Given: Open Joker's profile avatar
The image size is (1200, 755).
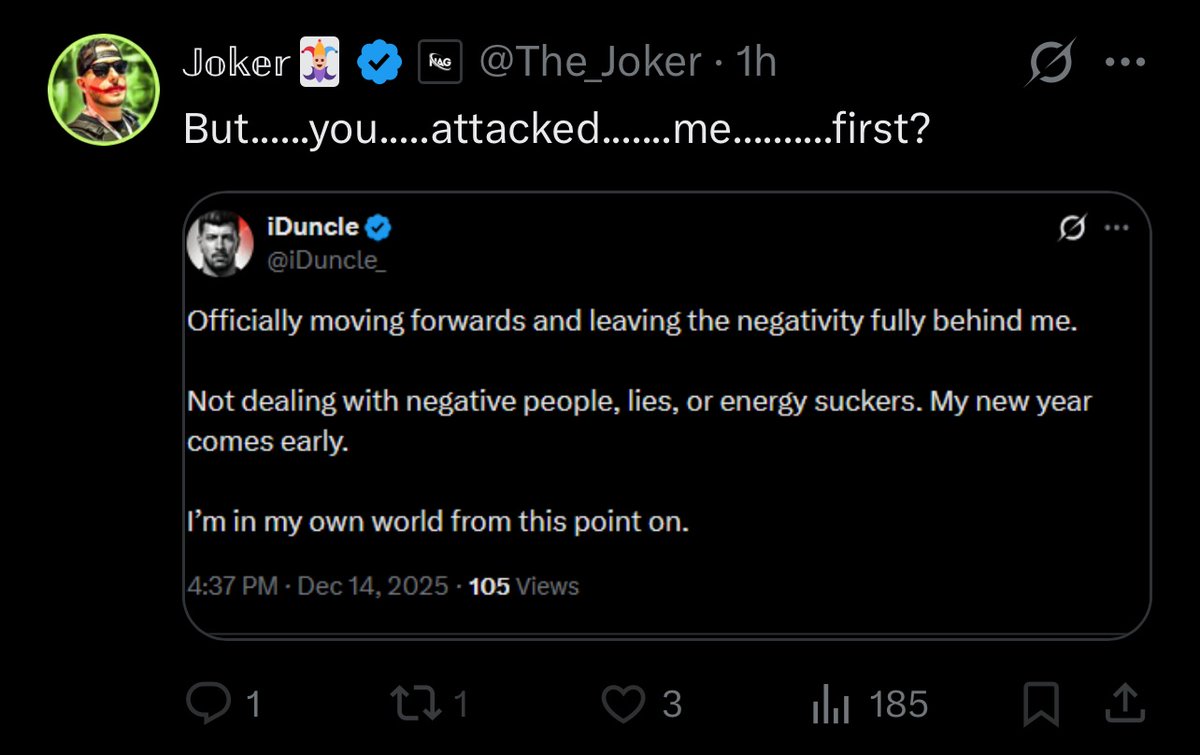Looking at the screenshot, I should pyautogui.click(x=103, y=90).
